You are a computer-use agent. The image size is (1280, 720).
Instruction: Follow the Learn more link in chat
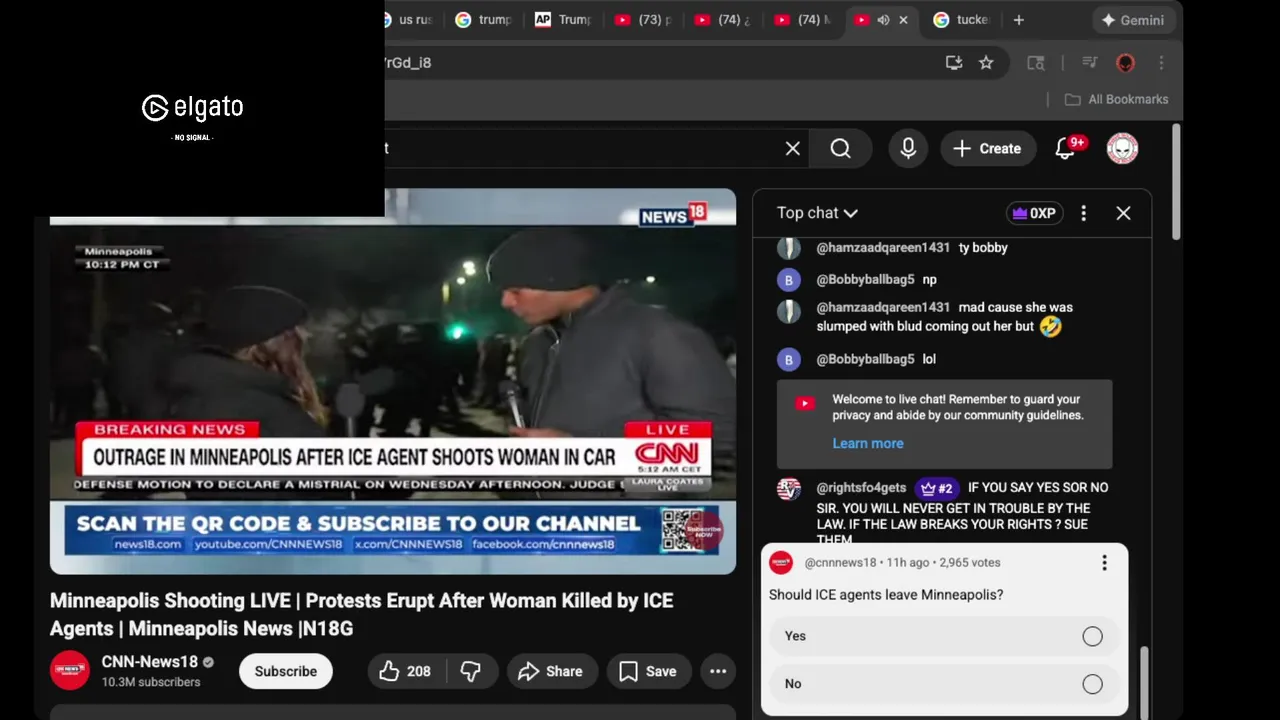[868, 443]
